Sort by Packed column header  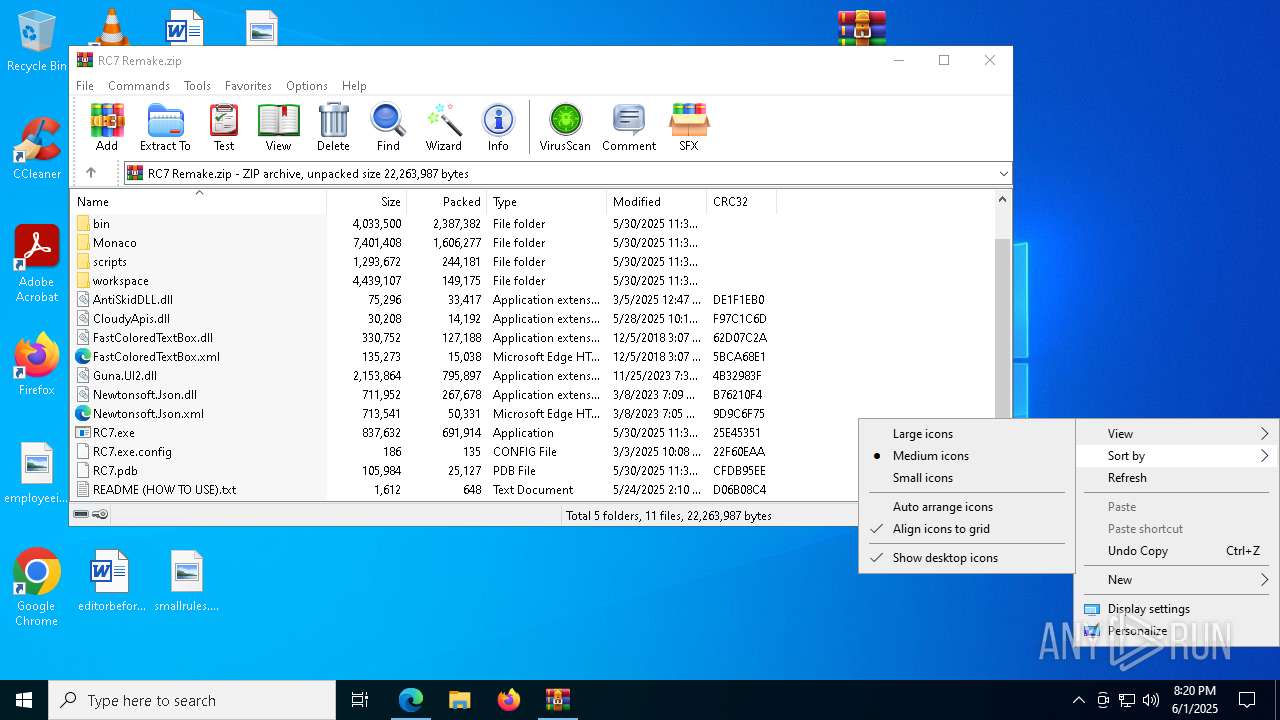point(446,202)
